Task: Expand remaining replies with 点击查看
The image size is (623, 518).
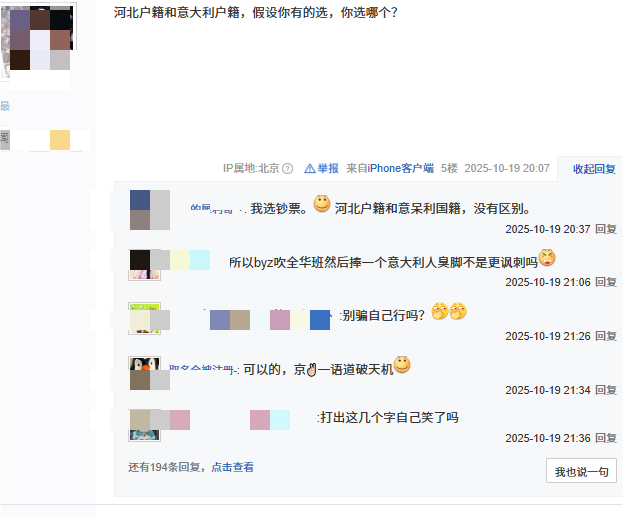Action: pos(232,467)
